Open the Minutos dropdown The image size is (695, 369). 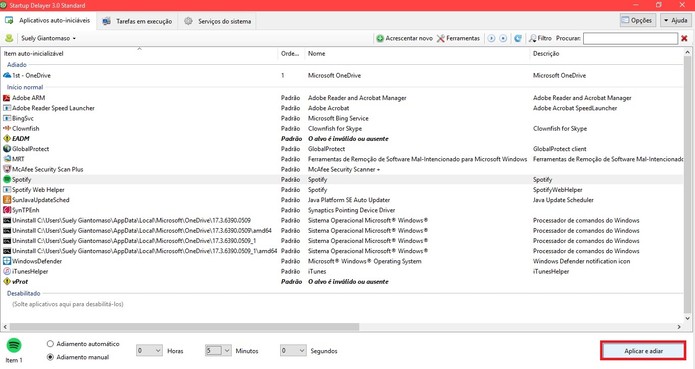218,351
